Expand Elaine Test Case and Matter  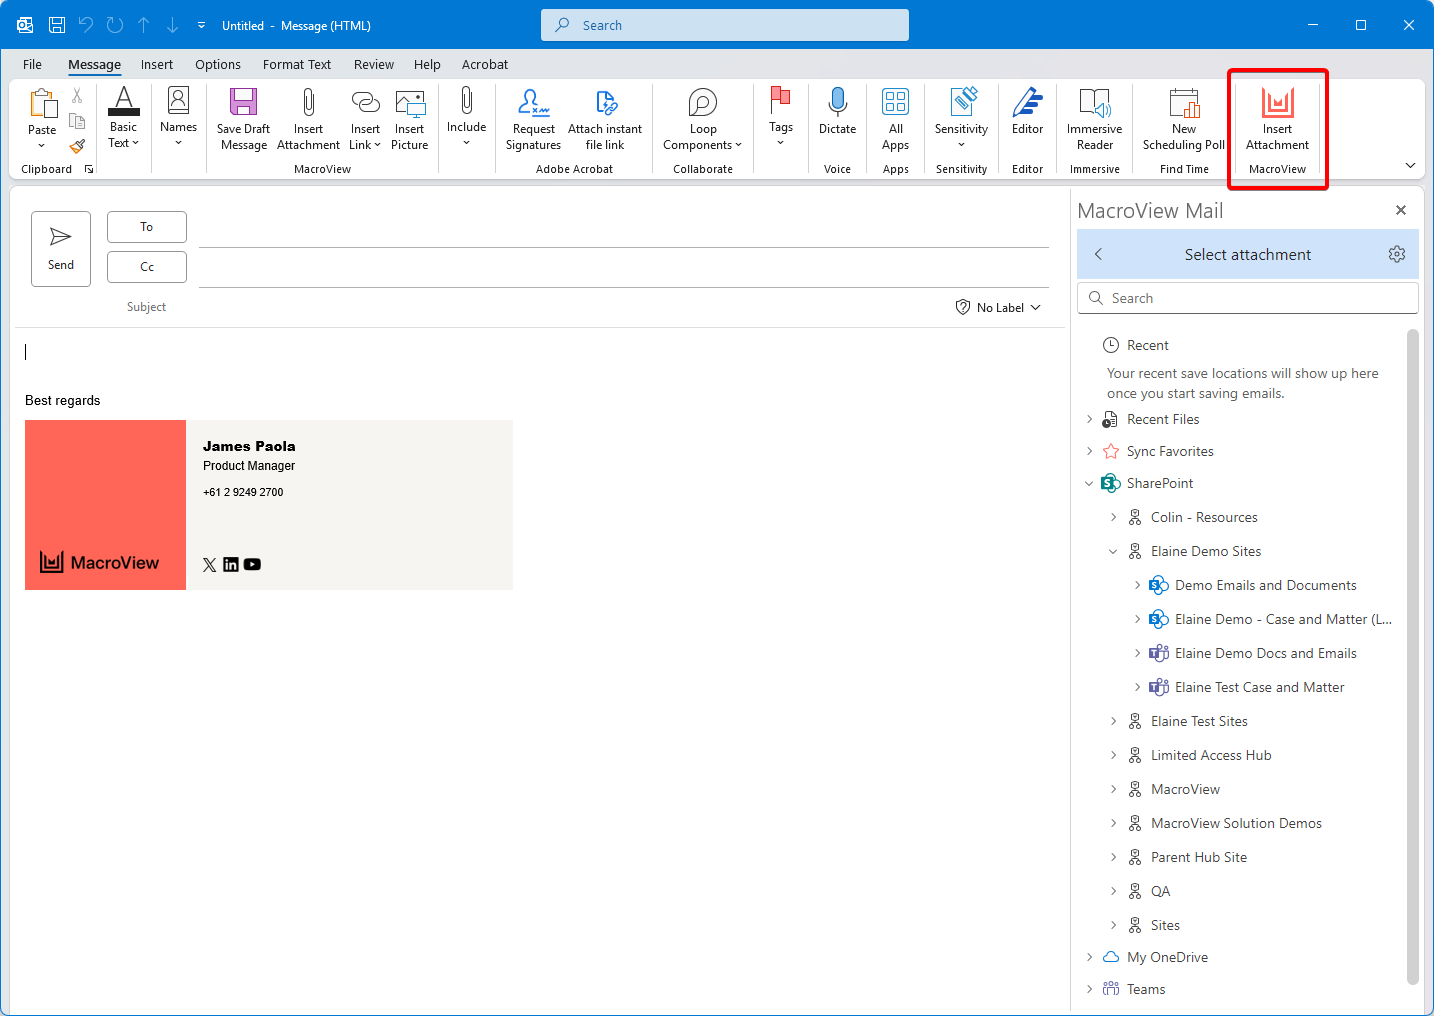pos(1138,687)
